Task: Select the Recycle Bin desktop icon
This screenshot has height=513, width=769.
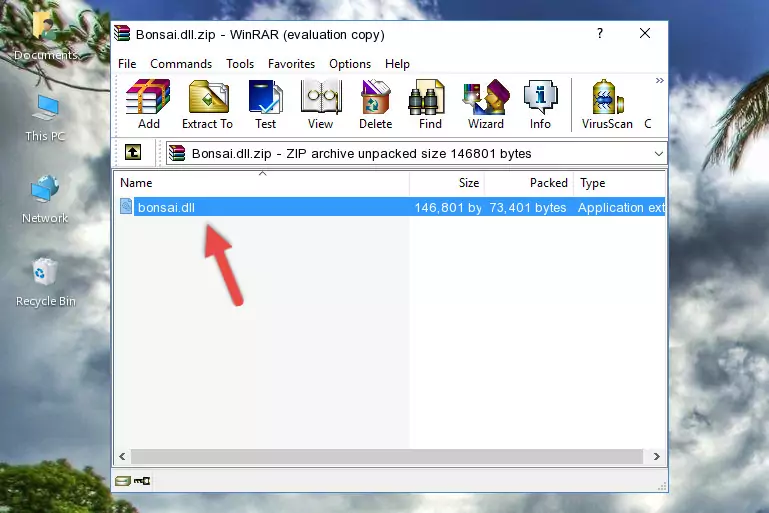Action: point(46,282)
